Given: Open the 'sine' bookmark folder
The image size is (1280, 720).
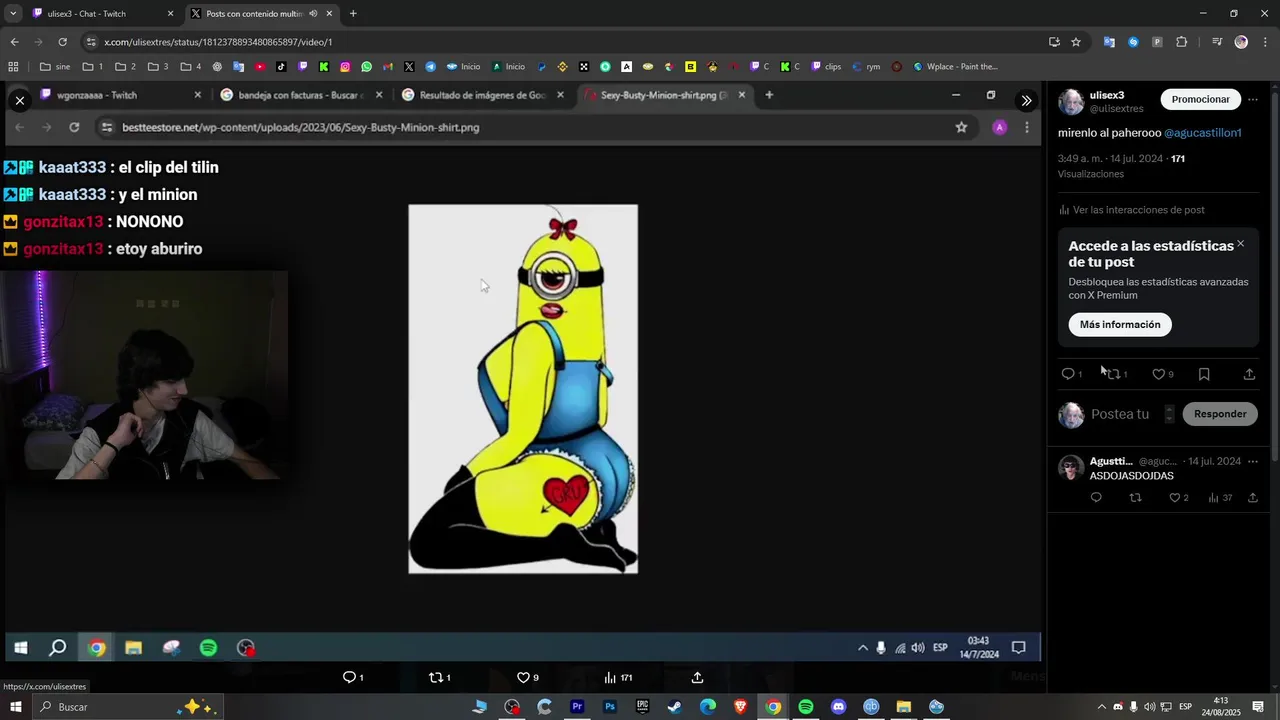Looking at the screenshot, I should tap(55, 67).
